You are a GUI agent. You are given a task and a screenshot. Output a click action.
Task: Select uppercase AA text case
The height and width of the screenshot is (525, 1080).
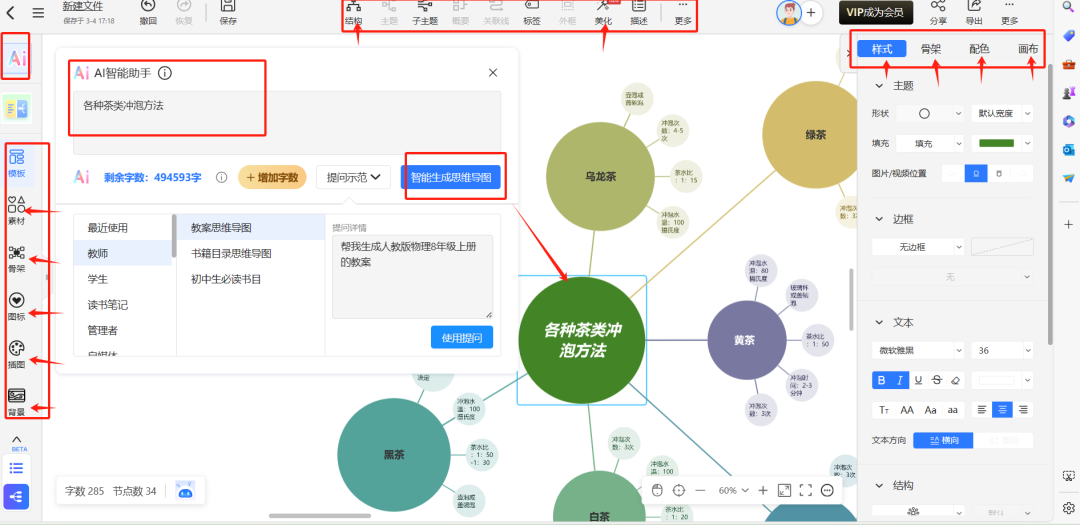pos(907,410)
